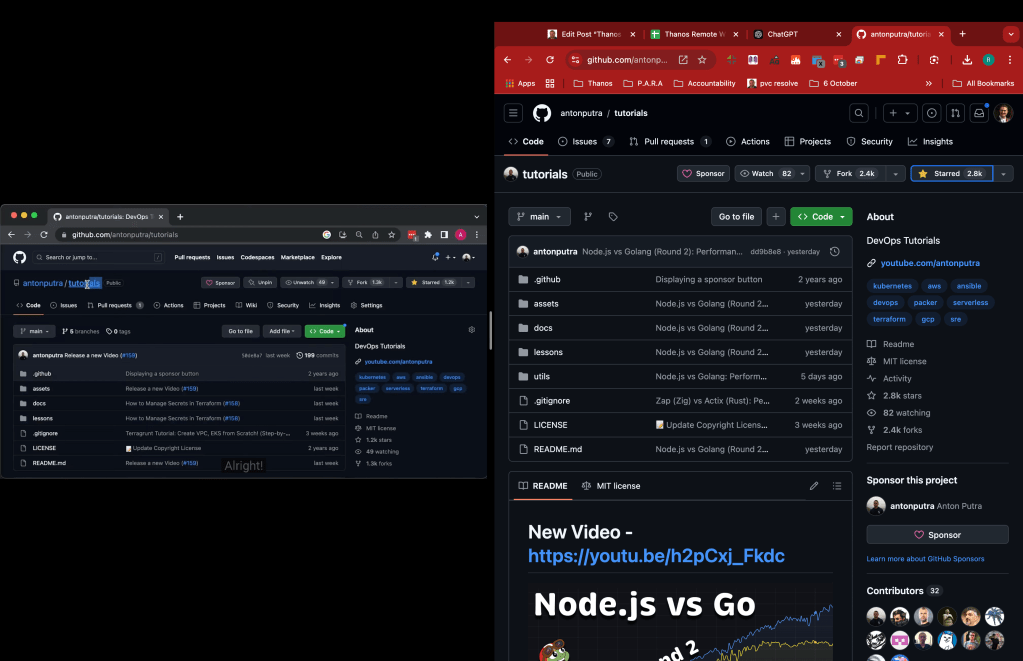Open the notifications bell in the left GitHub window
Image resolution: width=1023 pixels, height=661 pixels.
tap(435, 257)
